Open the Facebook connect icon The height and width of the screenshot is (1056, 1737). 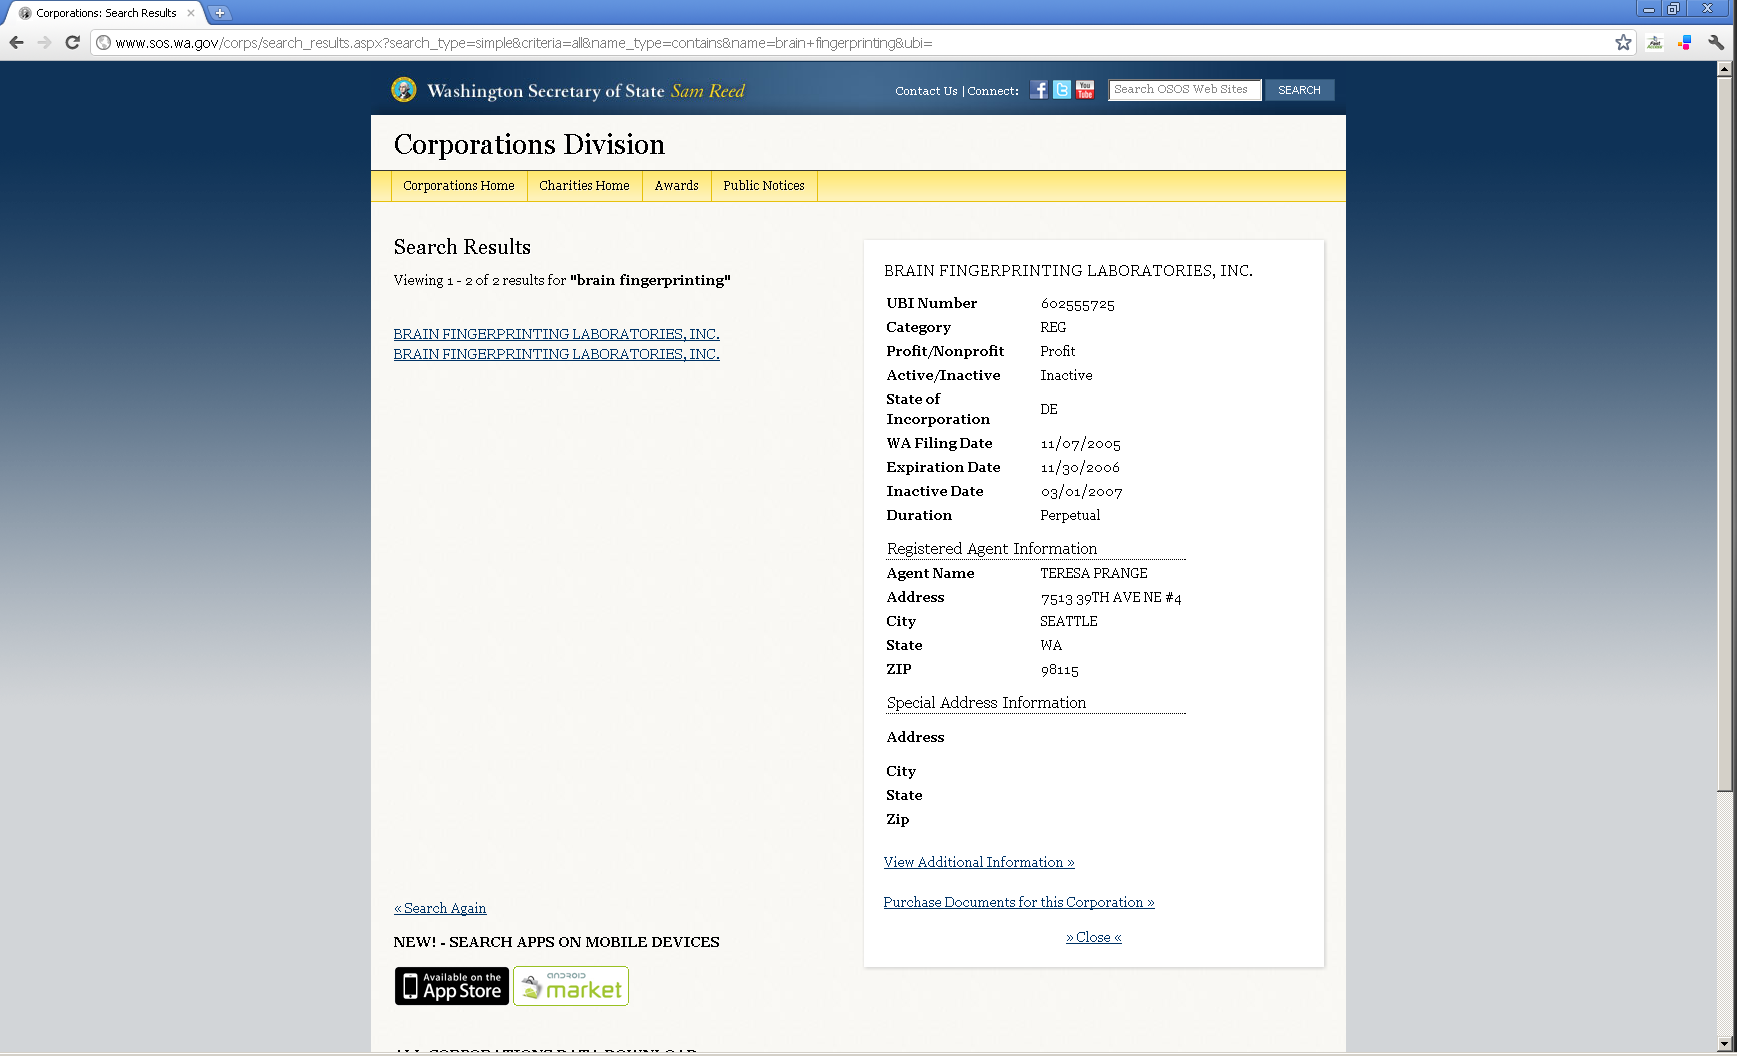point(1039,90)
